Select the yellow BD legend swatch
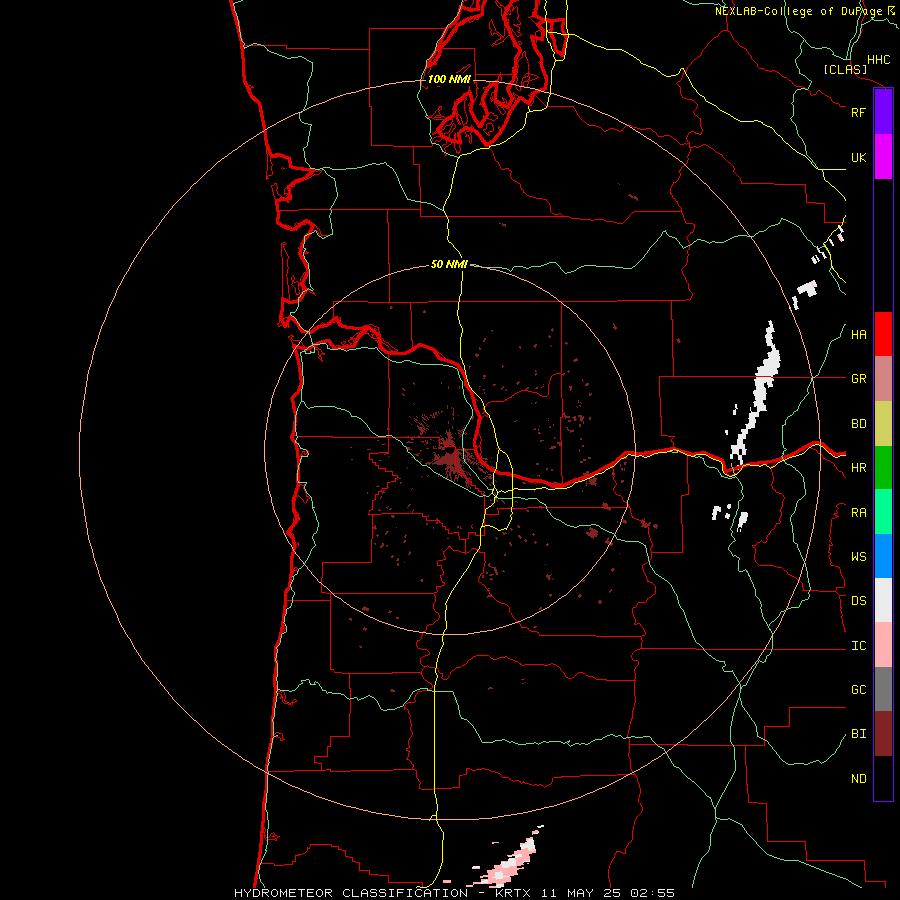The width and height of the screenshot is (900, 900). pos(883,424)
